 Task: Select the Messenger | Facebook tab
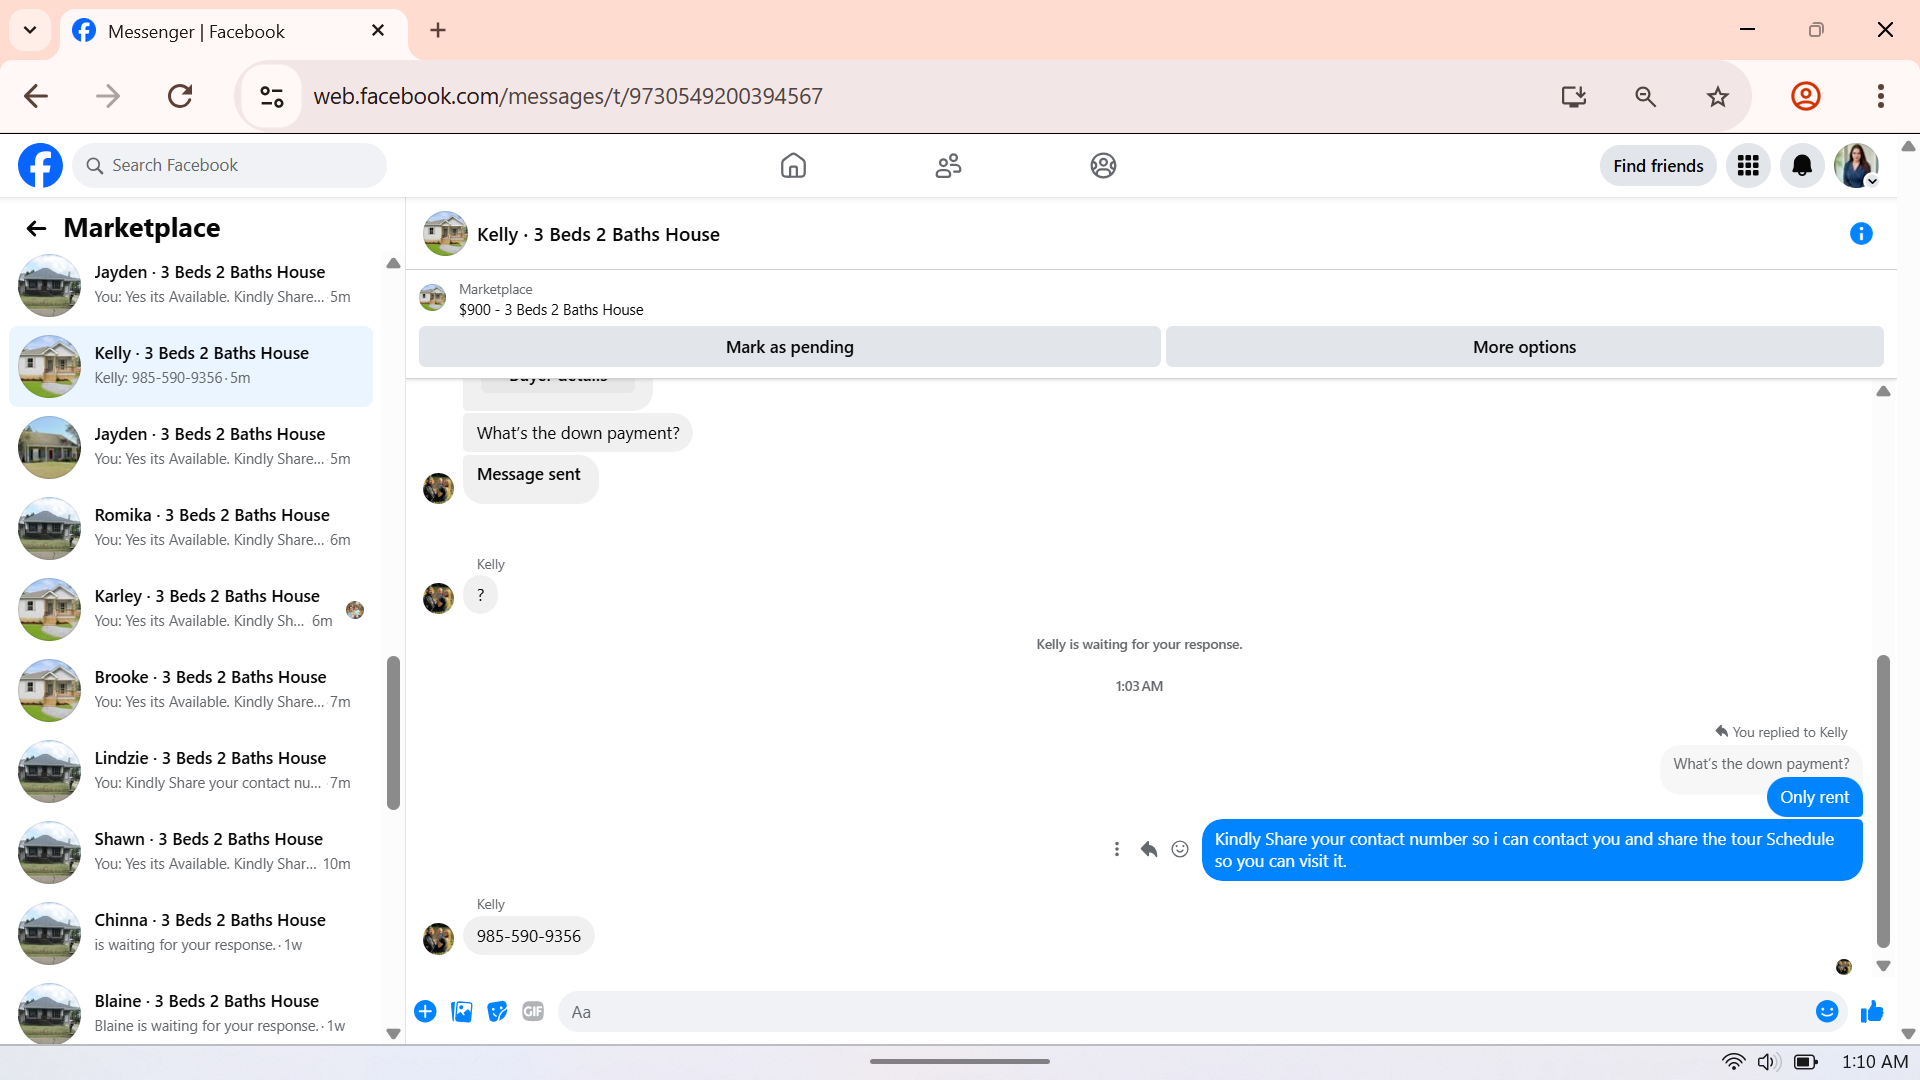point(234,31)
